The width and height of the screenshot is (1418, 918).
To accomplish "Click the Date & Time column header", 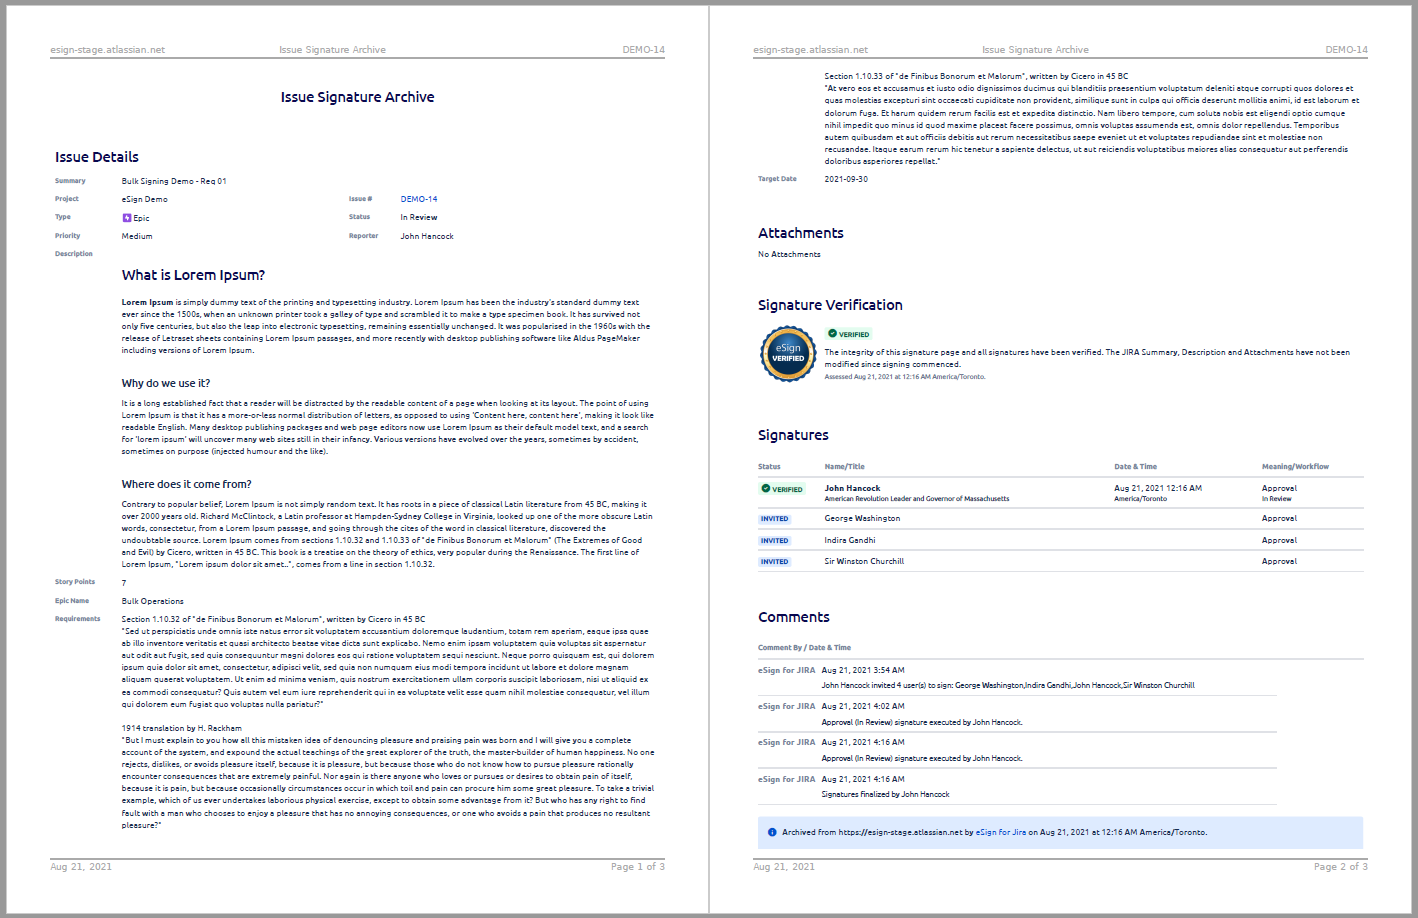I will (x=1135, y=467).
